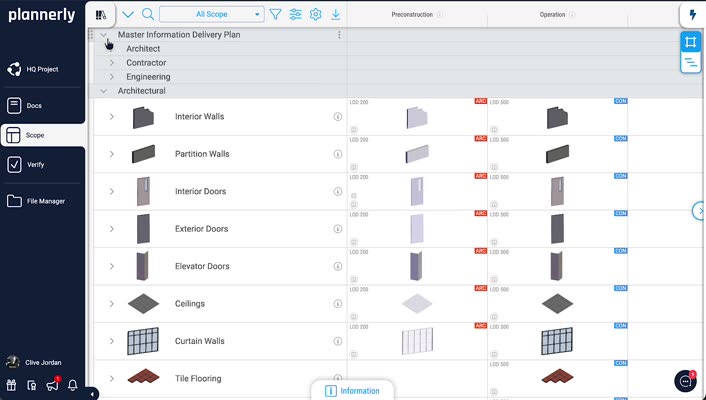This screenshot has height=400, width=706.
Task: Click the search magnifier icon
Action: [x=148, y=14]
